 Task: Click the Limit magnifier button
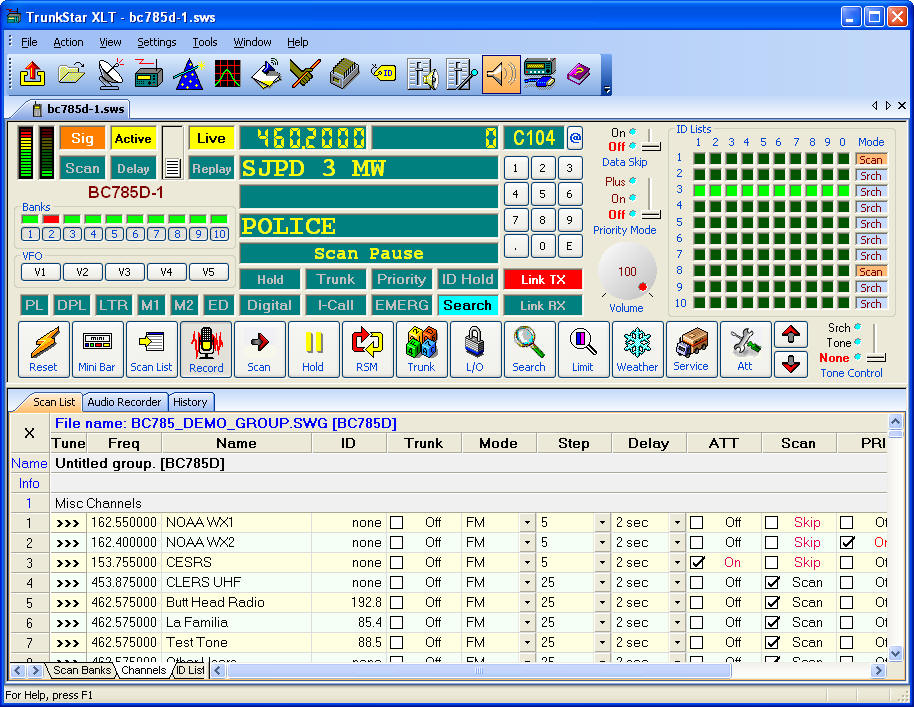point(583,350)
